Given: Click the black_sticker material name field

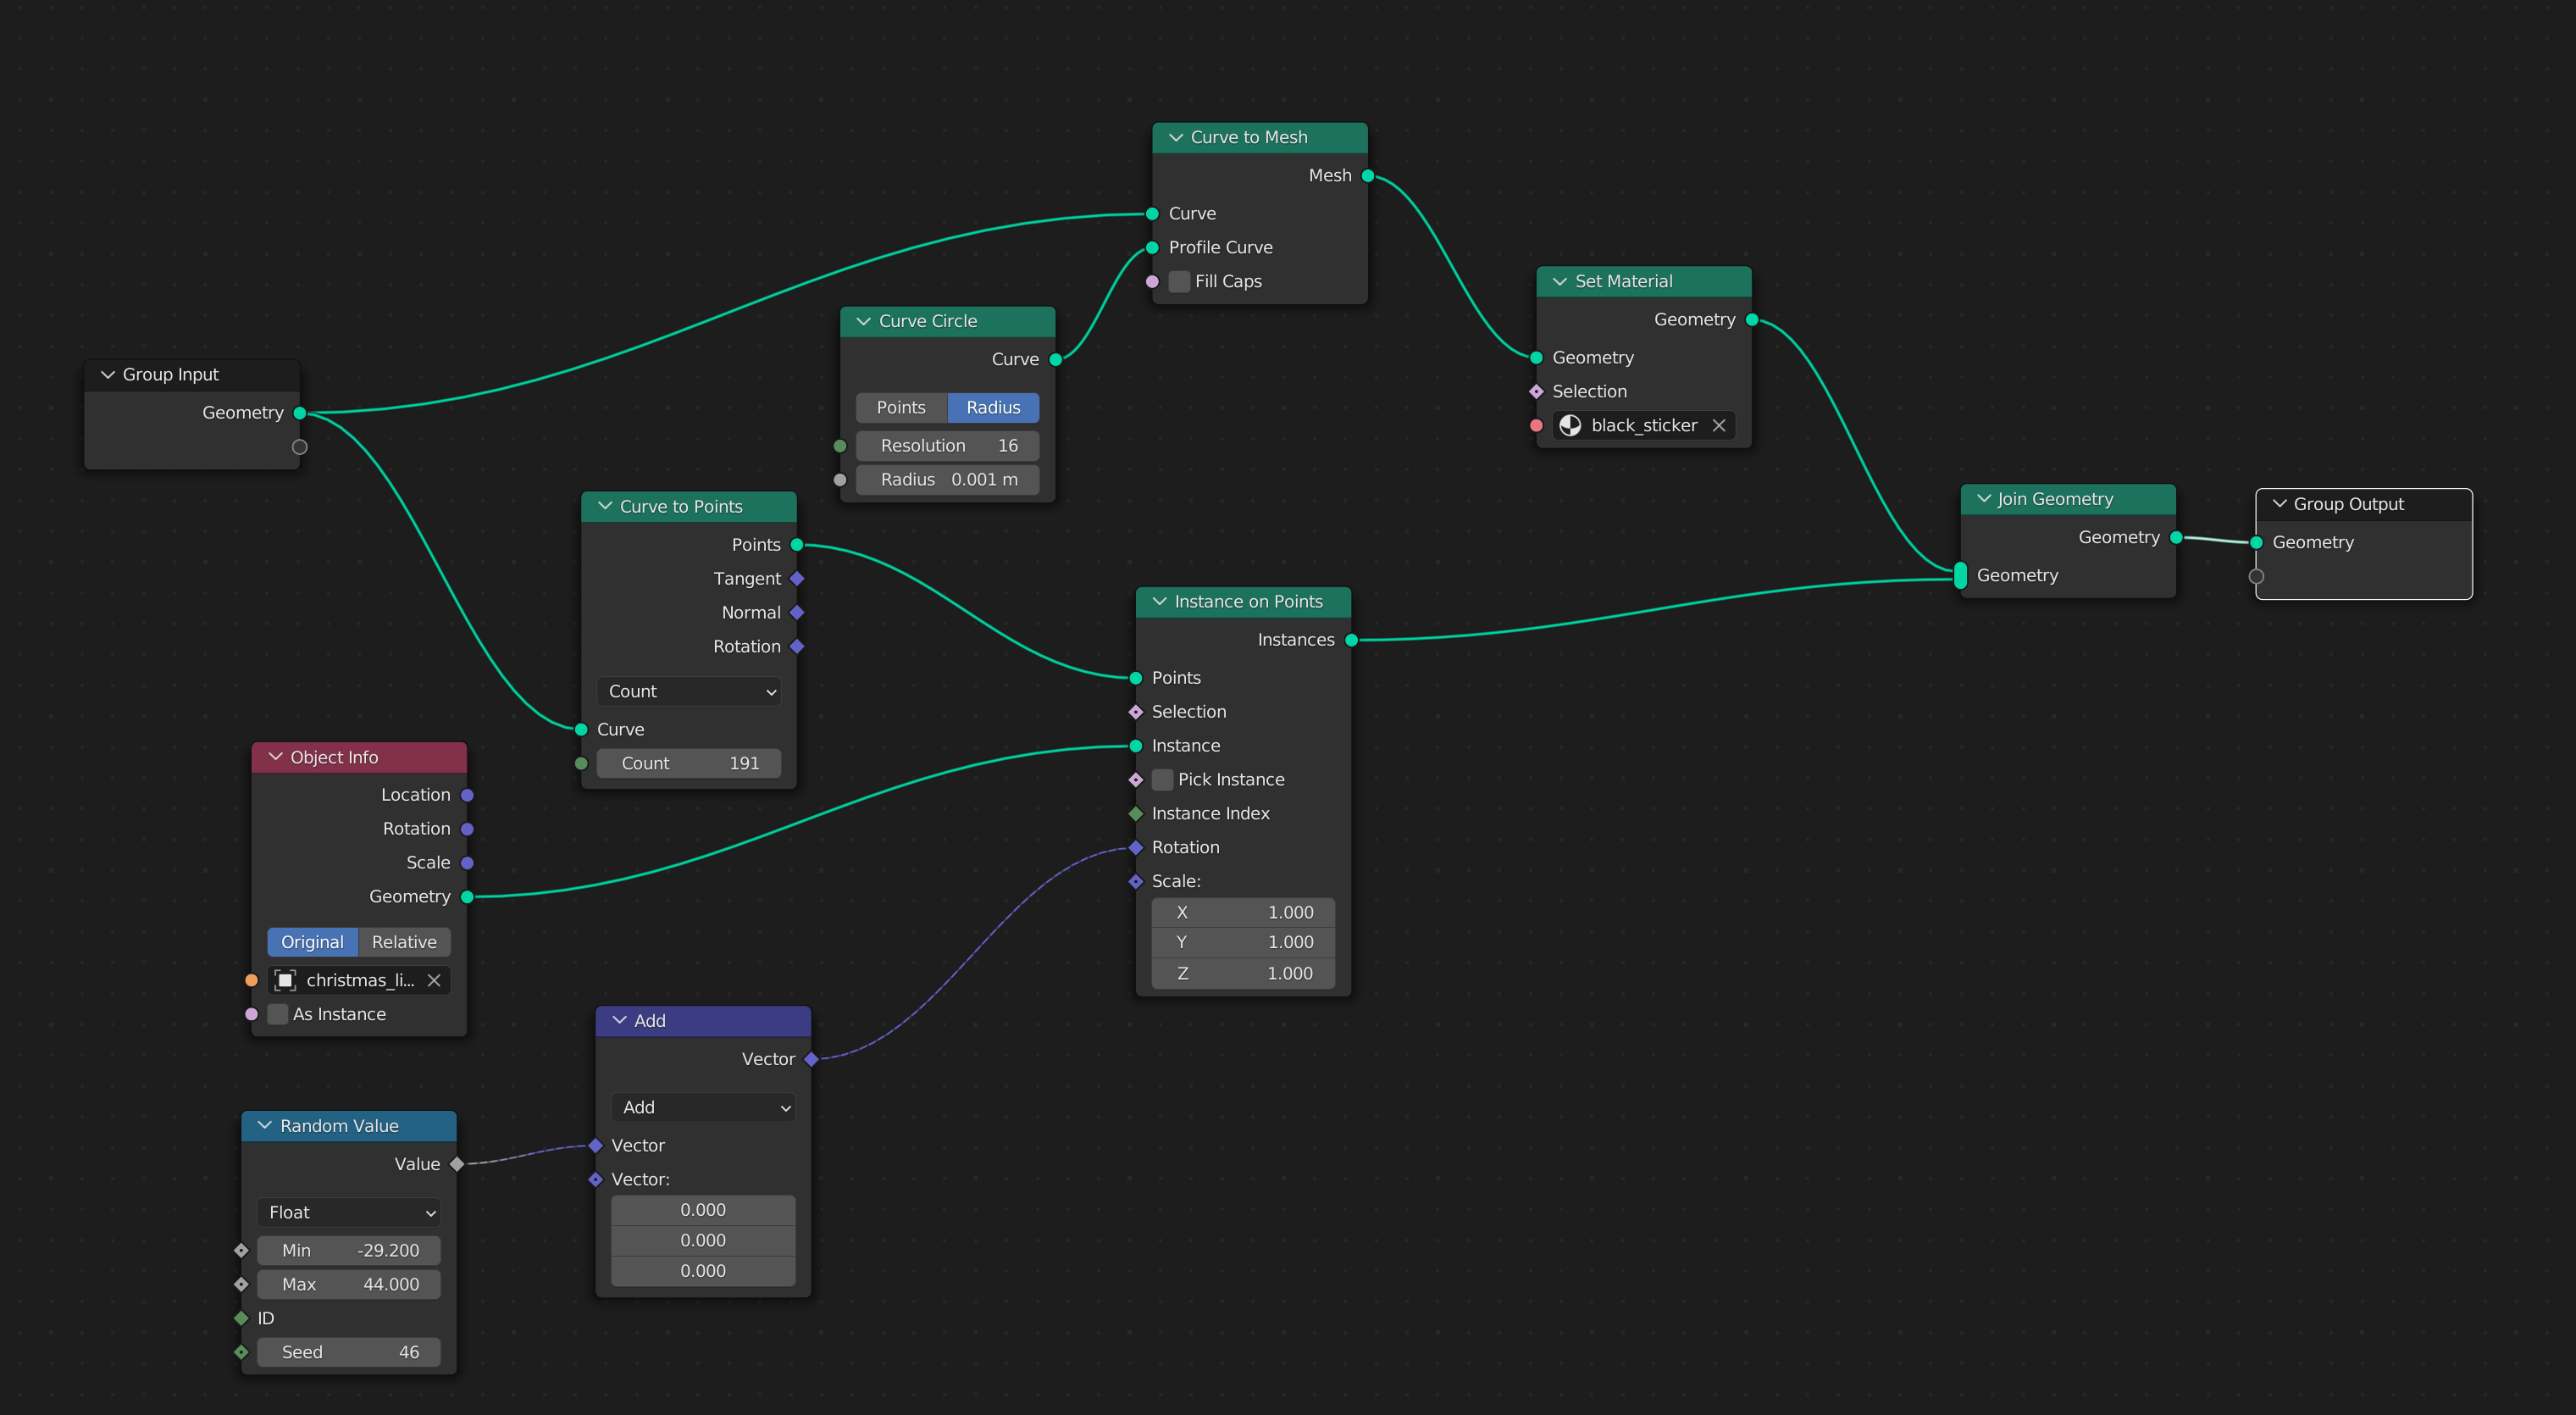Looking at the screenshot, I should [x=1643, y=425].
